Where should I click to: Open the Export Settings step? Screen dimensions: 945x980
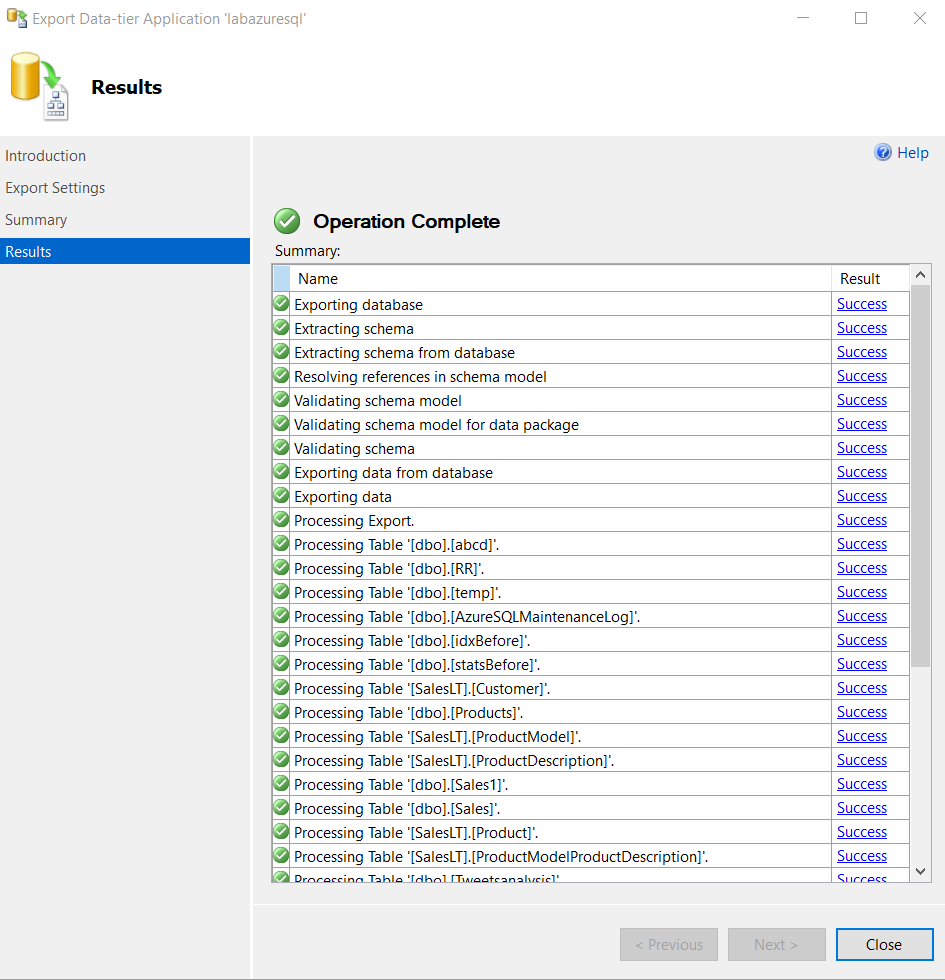[55, 188]
